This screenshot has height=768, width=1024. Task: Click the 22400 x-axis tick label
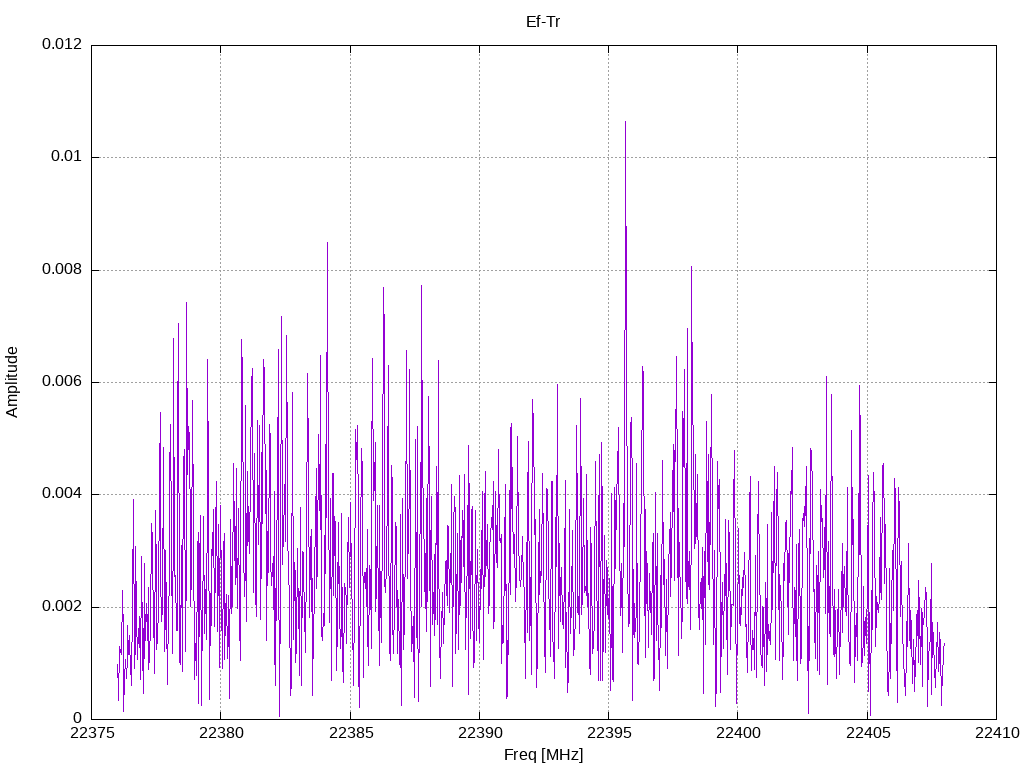(x=739, y=733)
